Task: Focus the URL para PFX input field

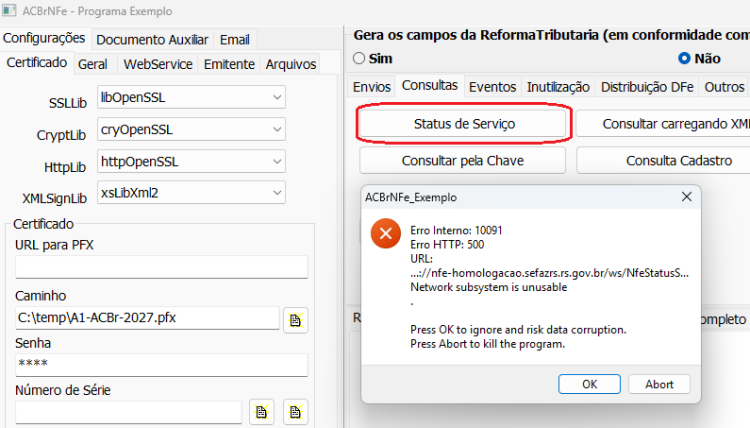Action: tap(162, 267)
